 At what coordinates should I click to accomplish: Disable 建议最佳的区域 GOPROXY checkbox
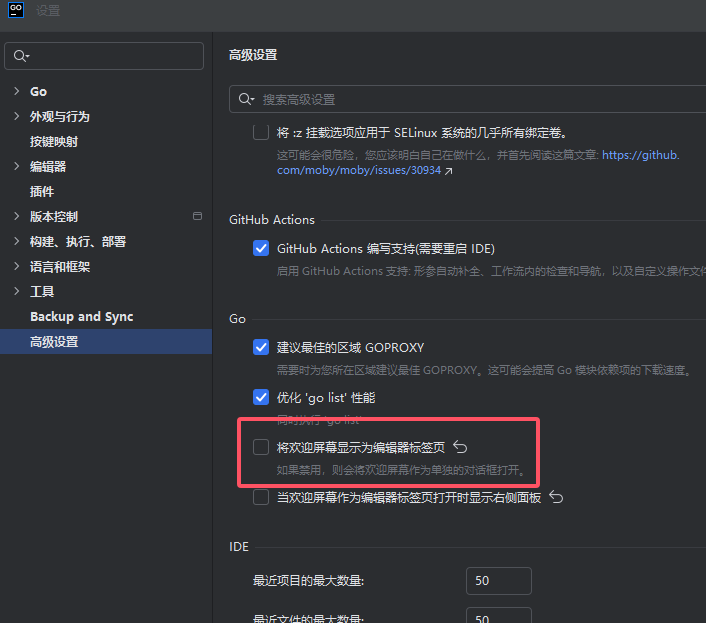(261, 347)
